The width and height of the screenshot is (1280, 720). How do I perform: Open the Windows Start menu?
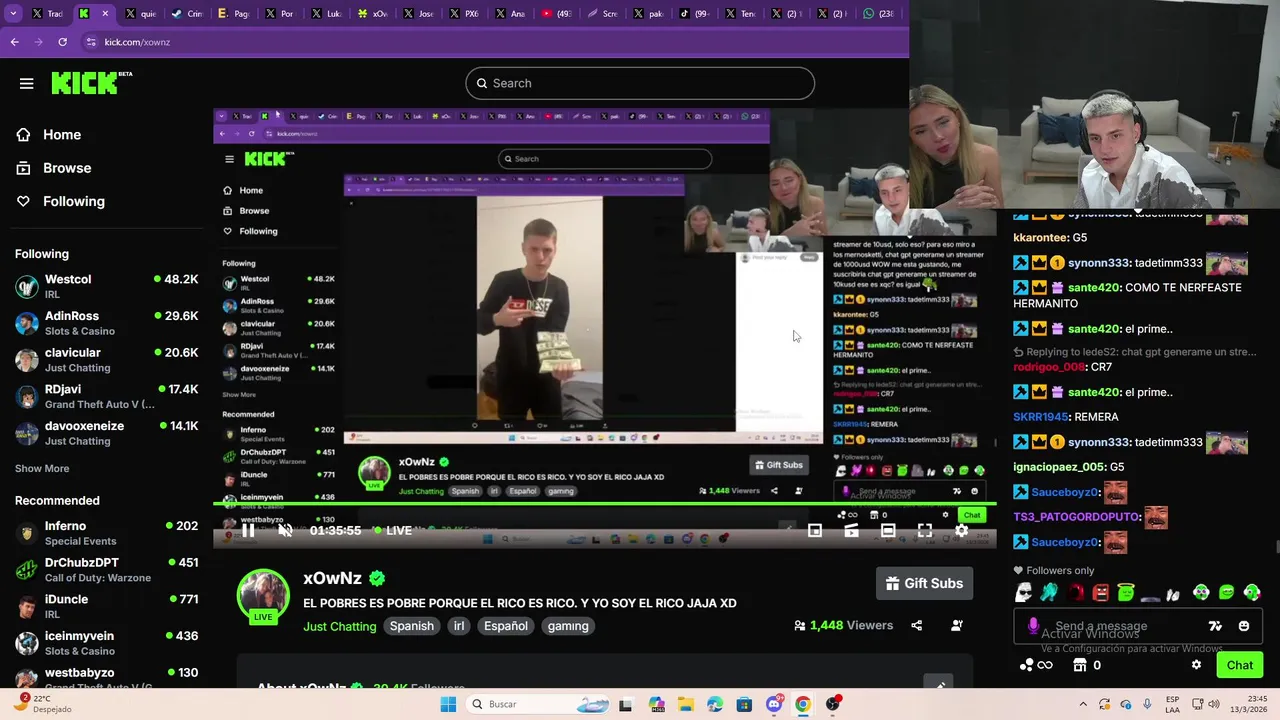tap(448, 704)
